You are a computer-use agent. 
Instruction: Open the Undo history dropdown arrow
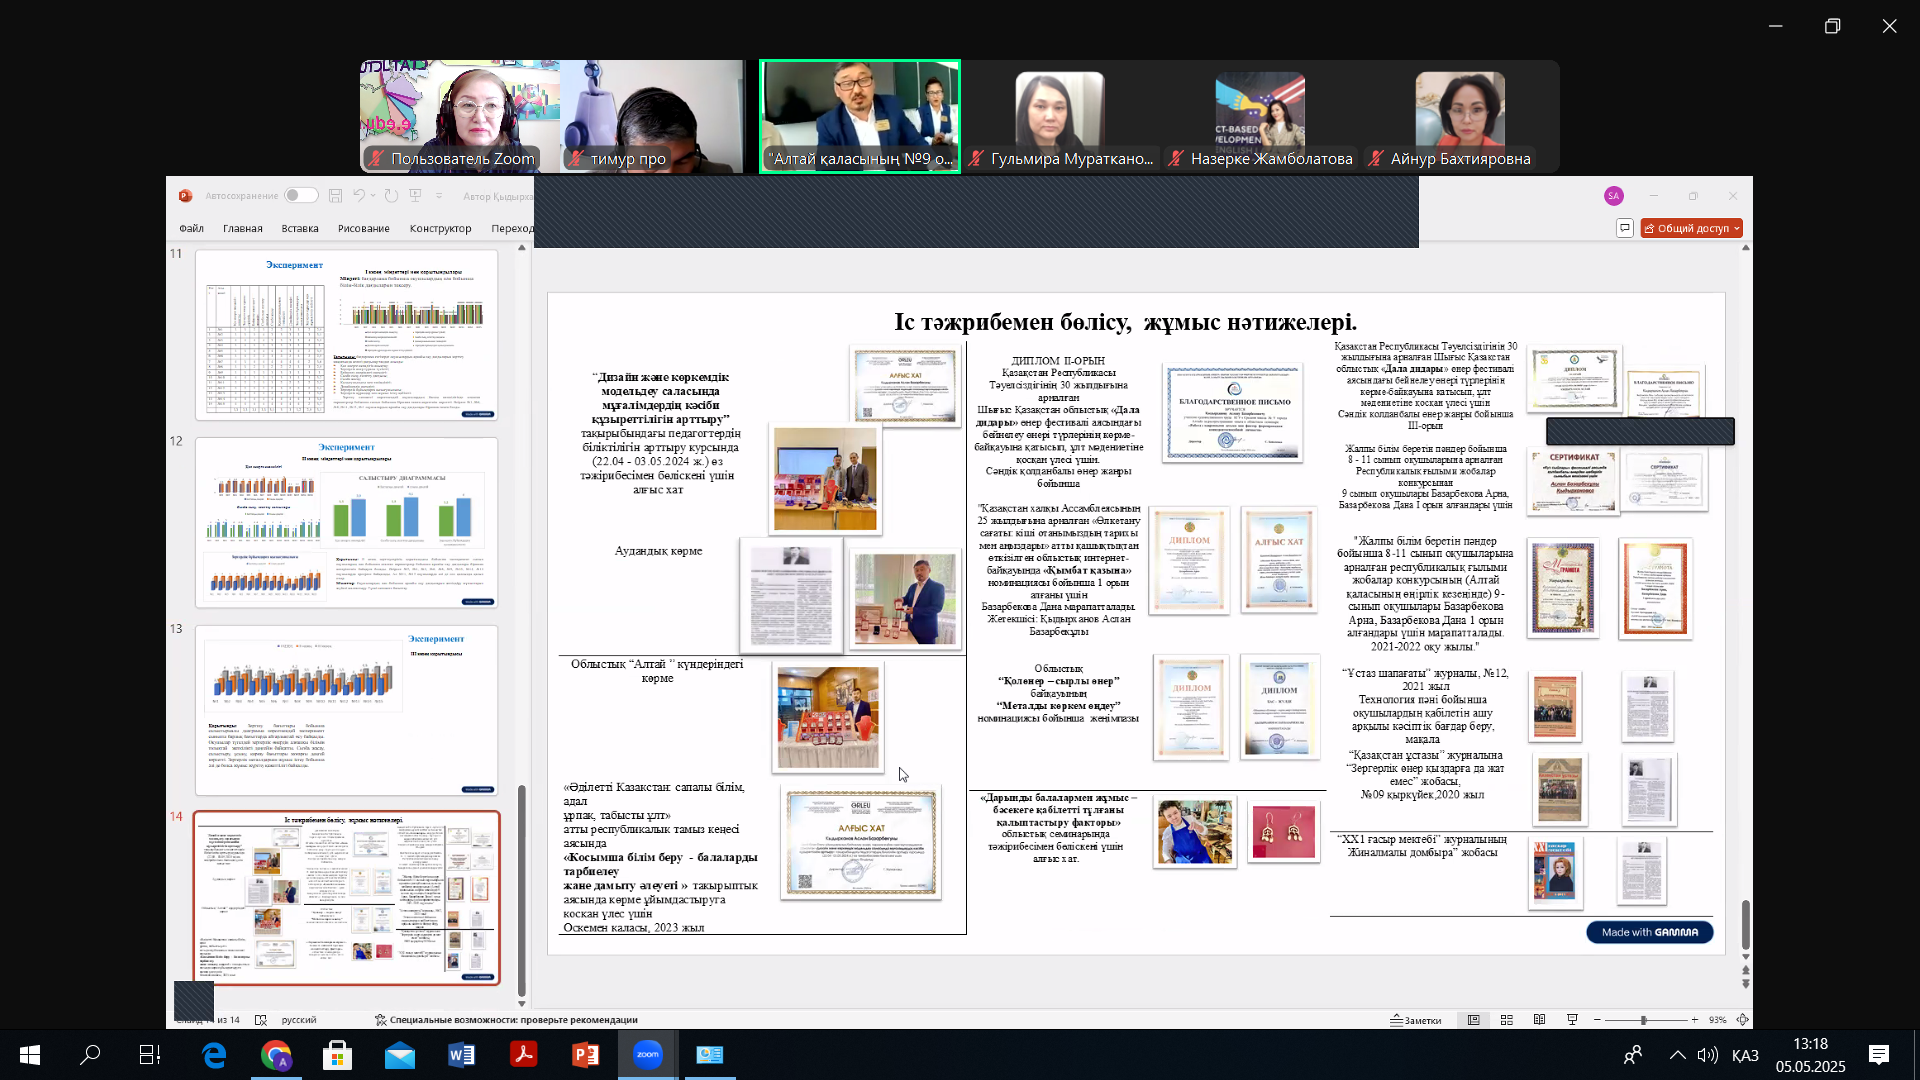[x=373, y=196]
